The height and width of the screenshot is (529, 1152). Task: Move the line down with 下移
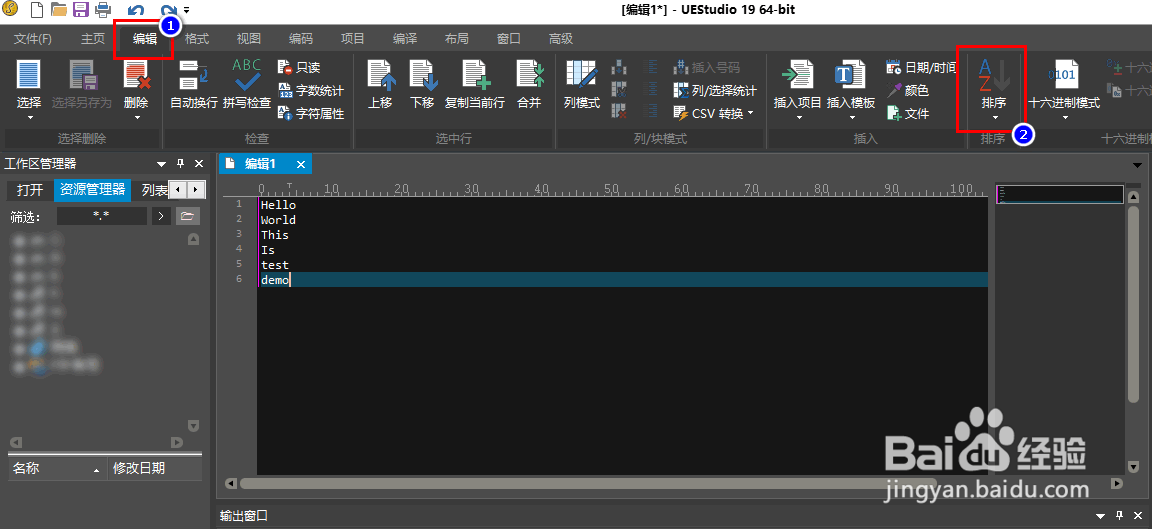[x=422, y=85]
